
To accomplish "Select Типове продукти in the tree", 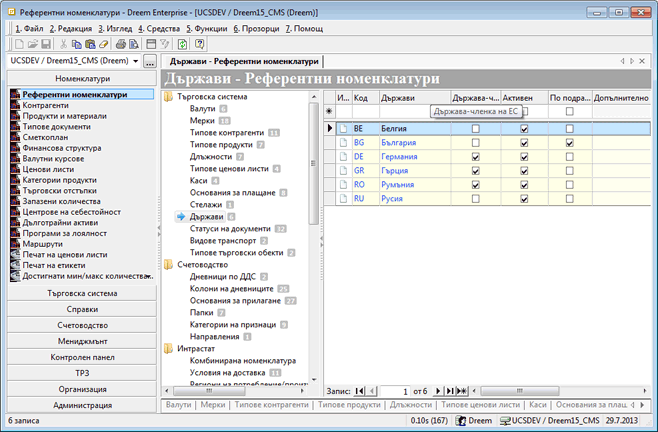I will [x=221, y=145].
